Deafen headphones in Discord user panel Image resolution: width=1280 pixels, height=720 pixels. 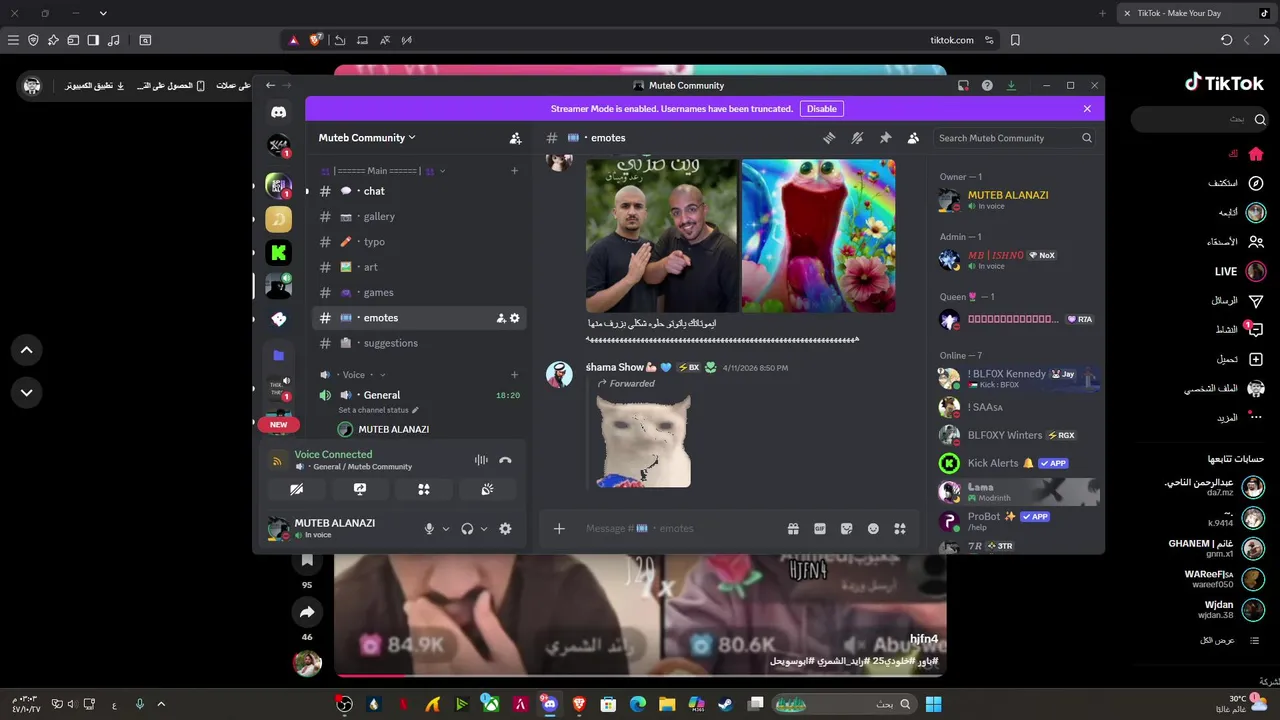click(467, 529)
